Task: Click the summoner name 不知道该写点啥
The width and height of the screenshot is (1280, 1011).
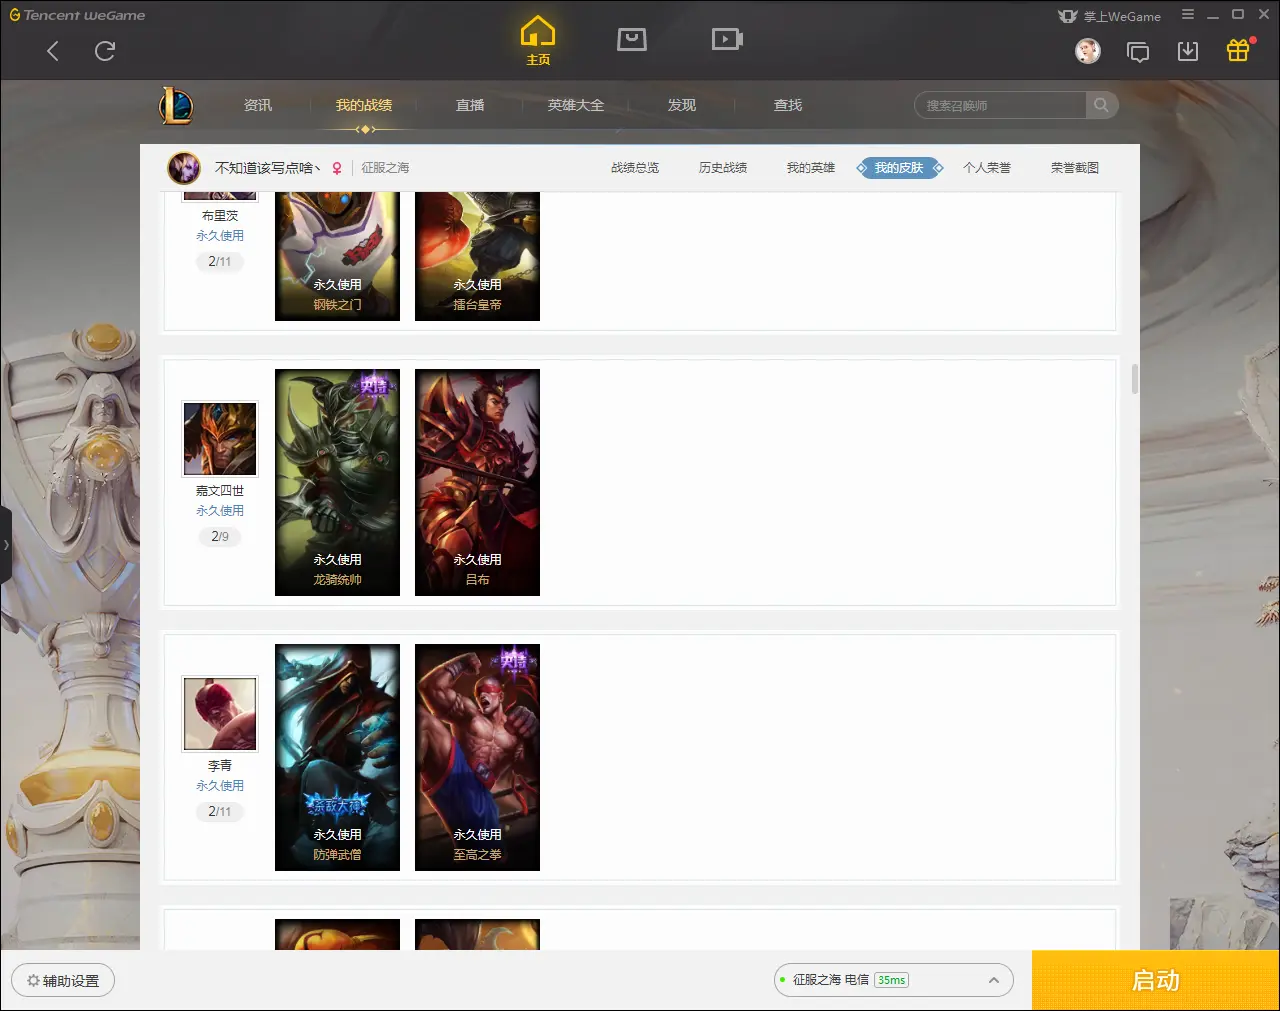Action: [x=267, y=168]
